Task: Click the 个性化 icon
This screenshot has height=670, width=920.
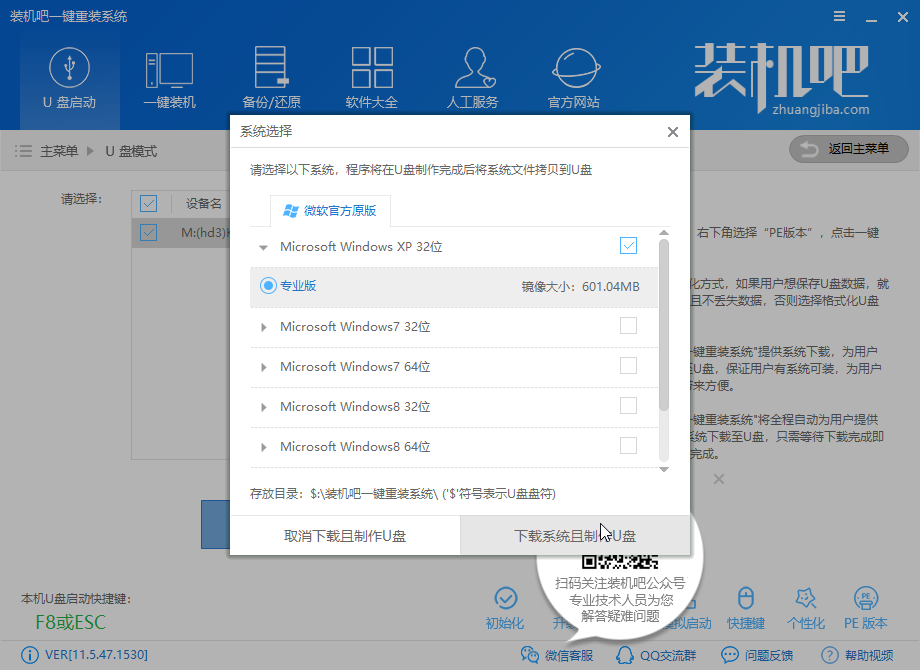Action: click(x=806, y=607)
